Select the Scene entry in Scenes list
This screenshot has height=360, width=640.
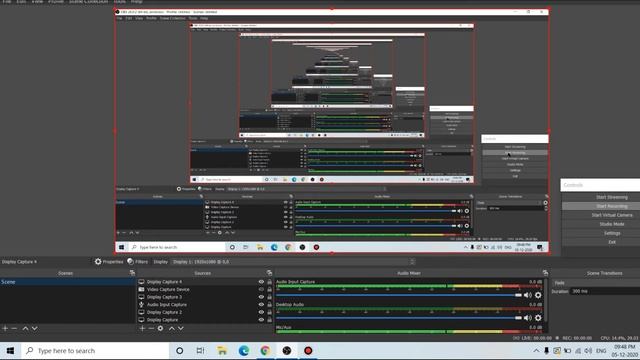pyautogui.click(x=67, y=282)
